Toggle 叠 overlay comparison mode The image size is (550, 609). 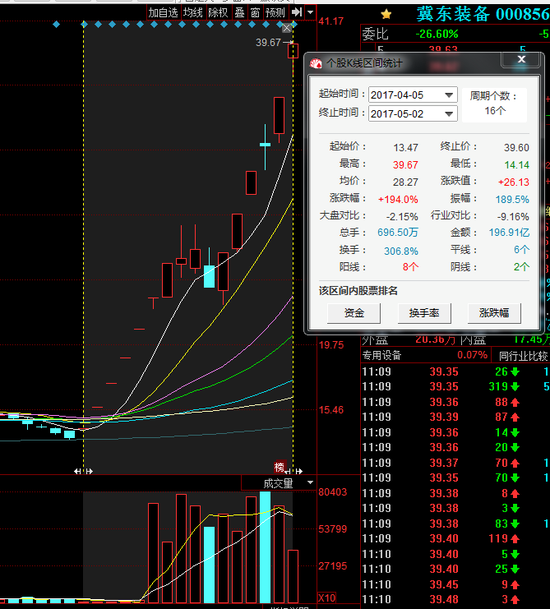coord(240,12)
